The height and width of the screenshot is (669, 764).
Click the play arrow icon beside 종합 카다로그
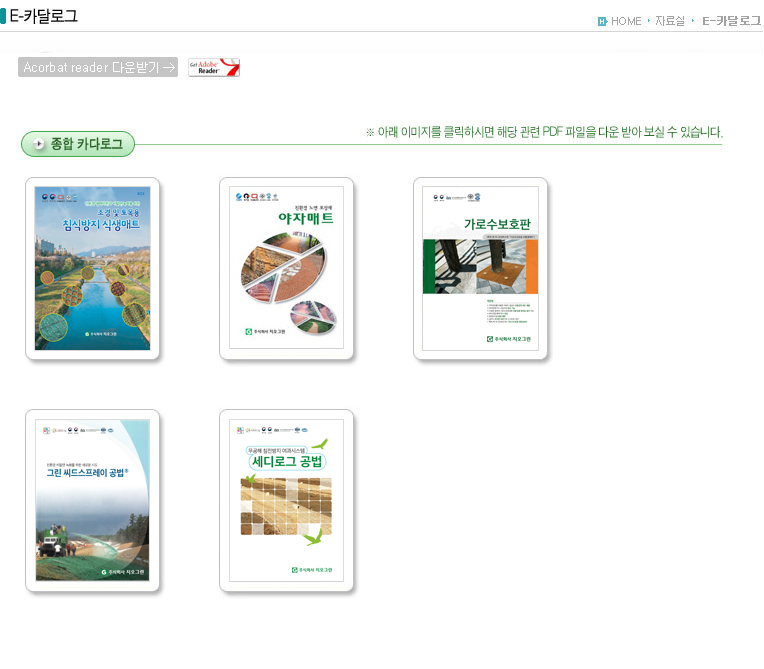point(38,144)
